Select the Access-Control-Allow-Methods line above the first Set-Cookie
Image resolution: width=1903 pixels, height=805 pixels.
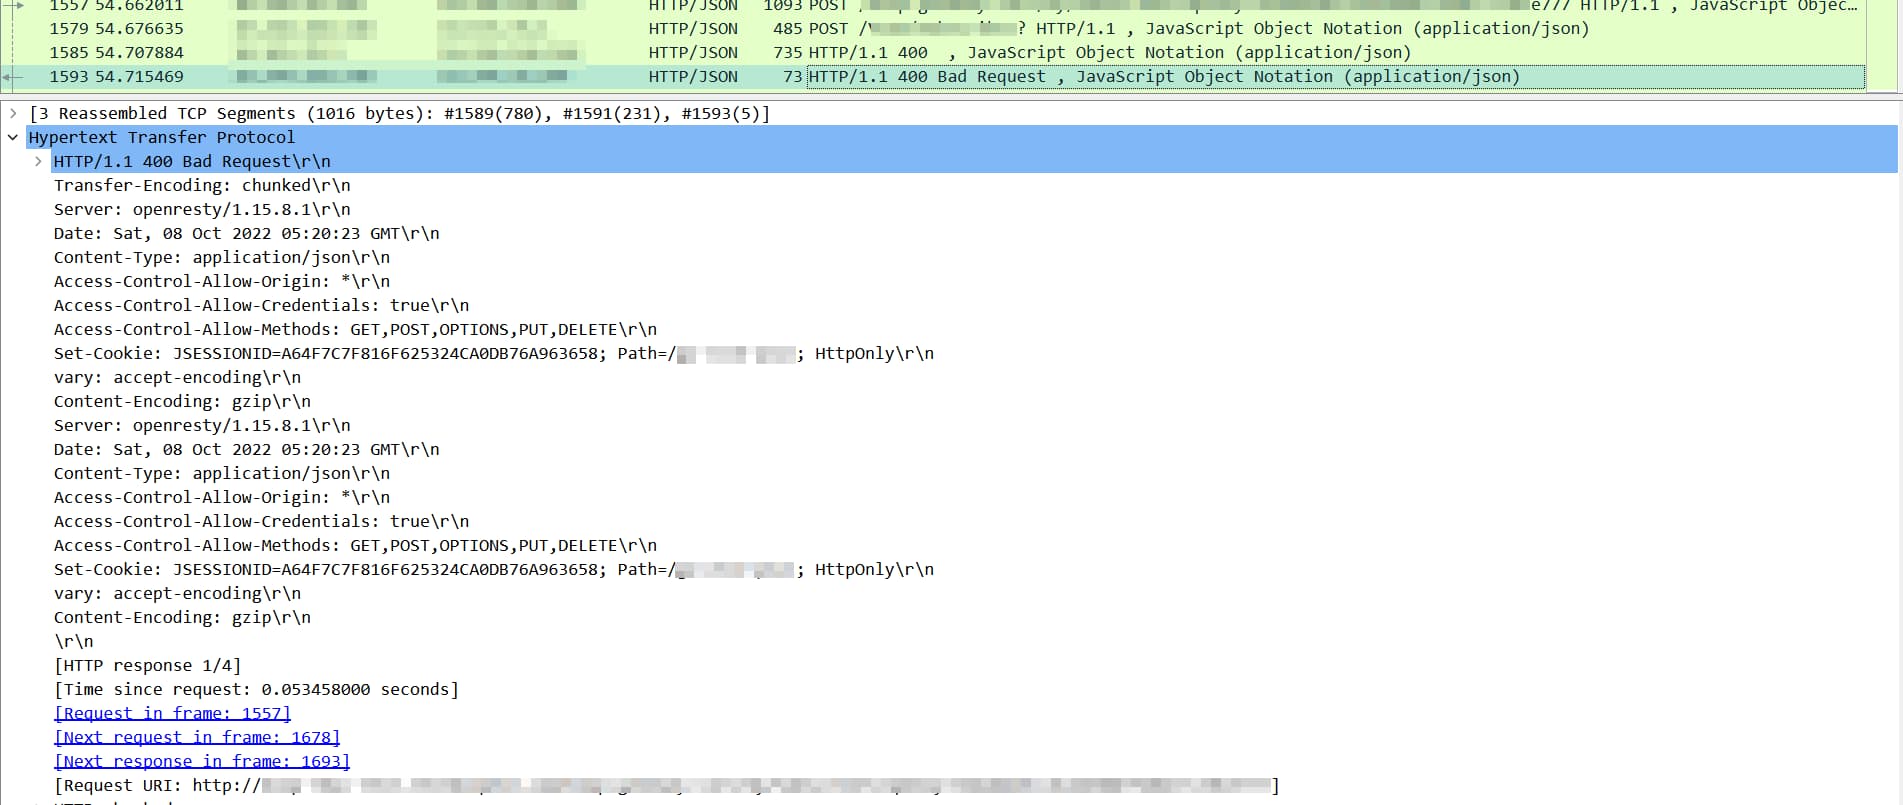(355, 329)
